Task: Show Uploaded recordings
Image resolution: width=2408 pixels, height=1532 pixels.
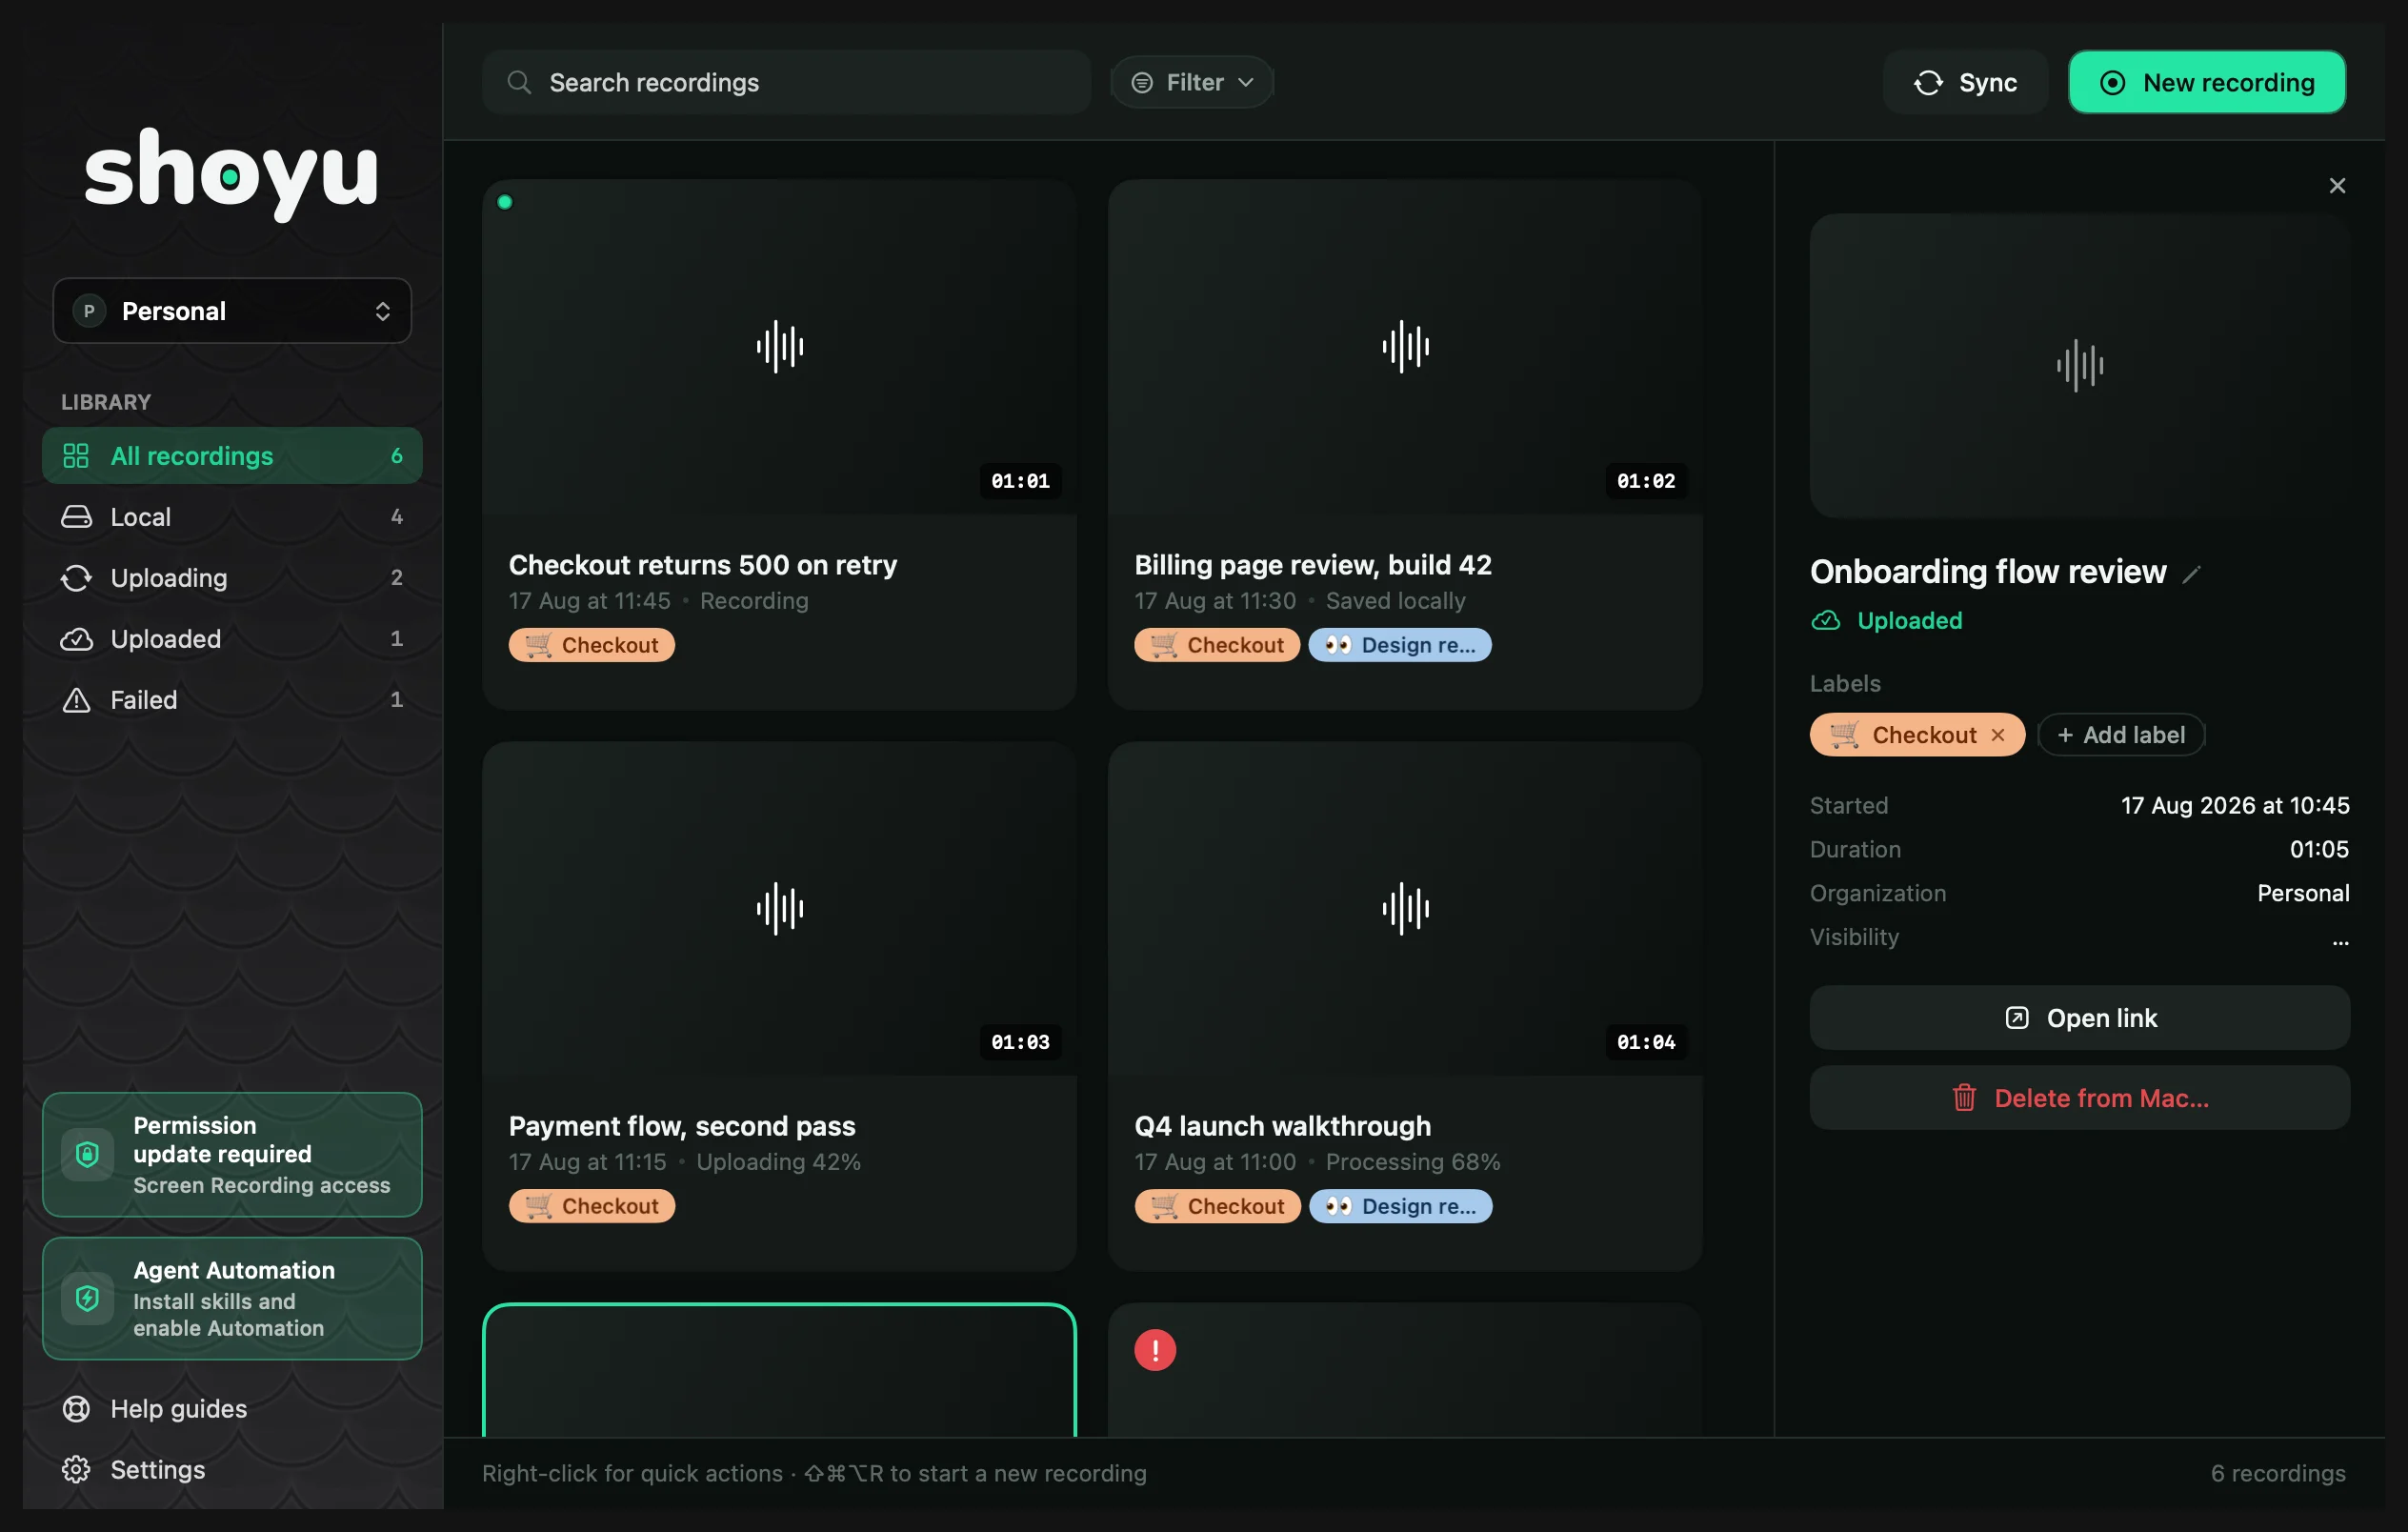Action: pyautogui.click(x=232, y=639)
